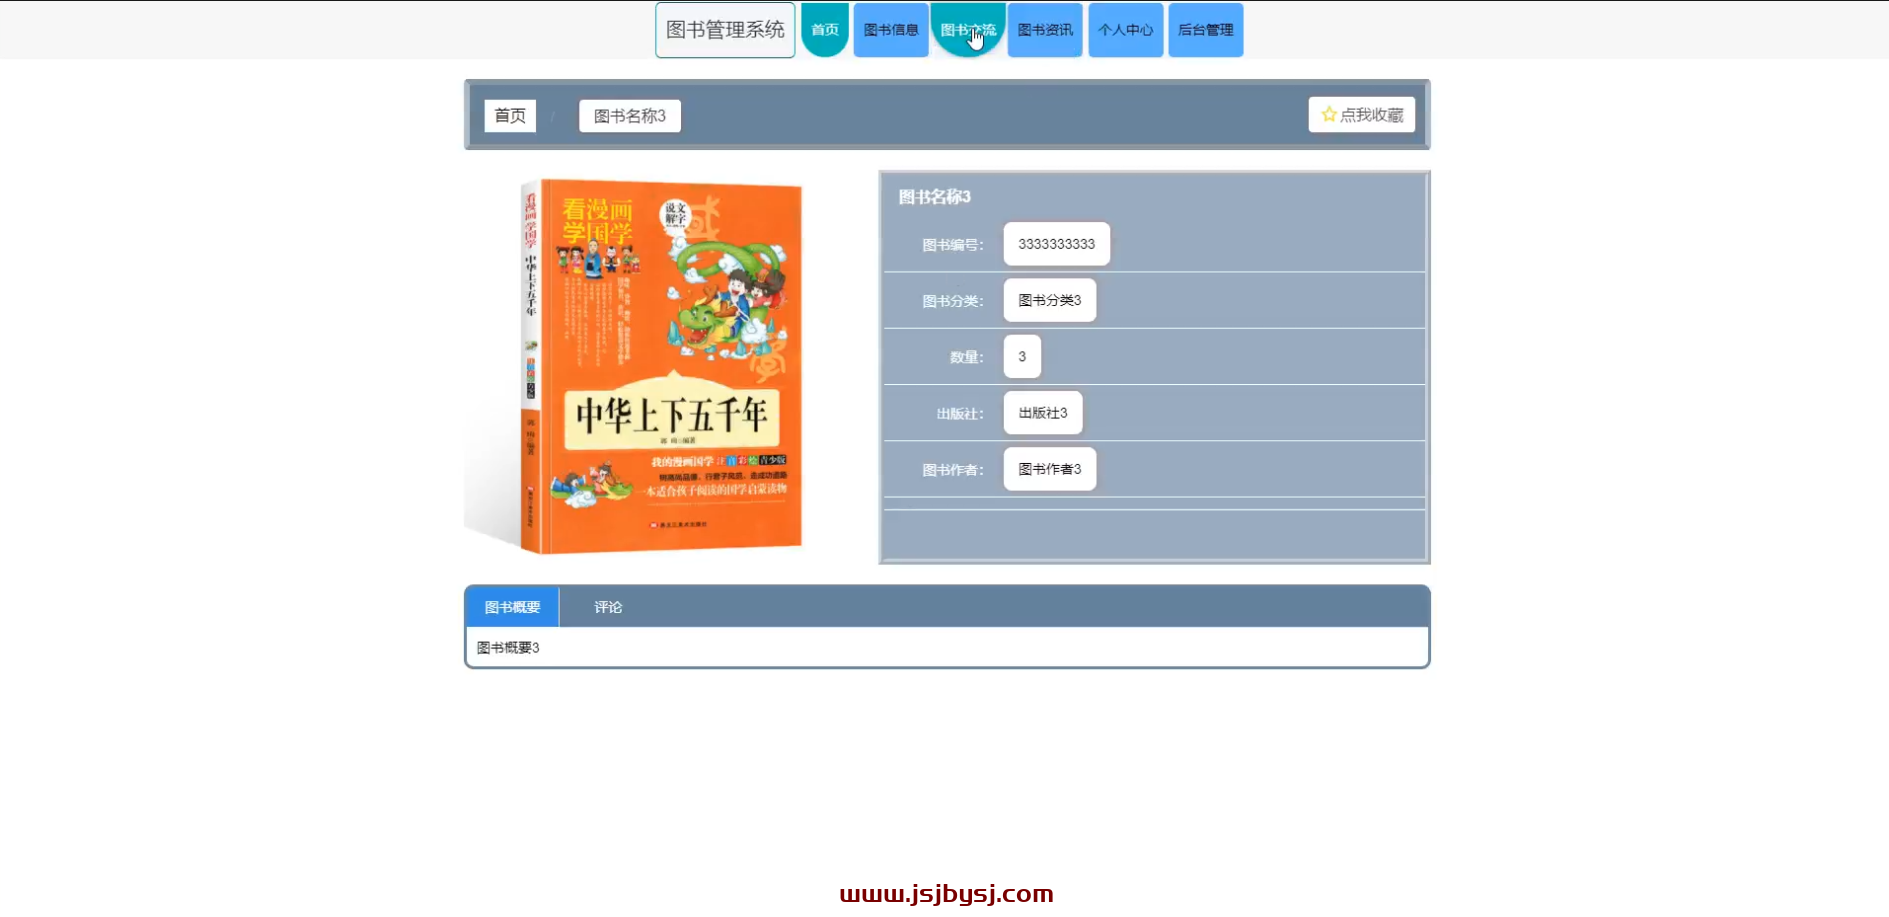Screen dimensions: 1889x917
Task: Select the 出版社 value 出版社3
Action: [1043, 413]
